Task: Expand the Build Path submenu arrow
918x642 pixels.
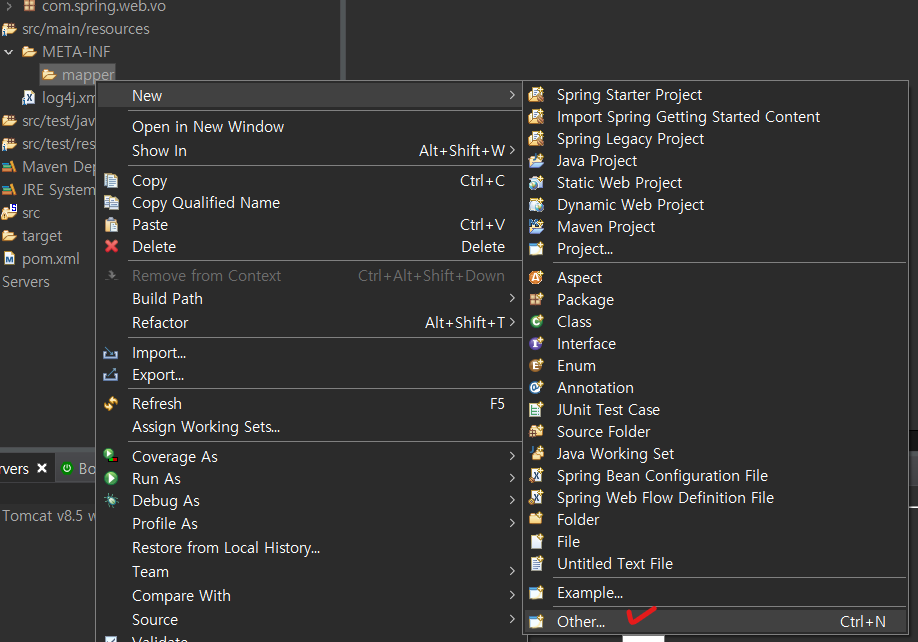Action: click(512, 298)
